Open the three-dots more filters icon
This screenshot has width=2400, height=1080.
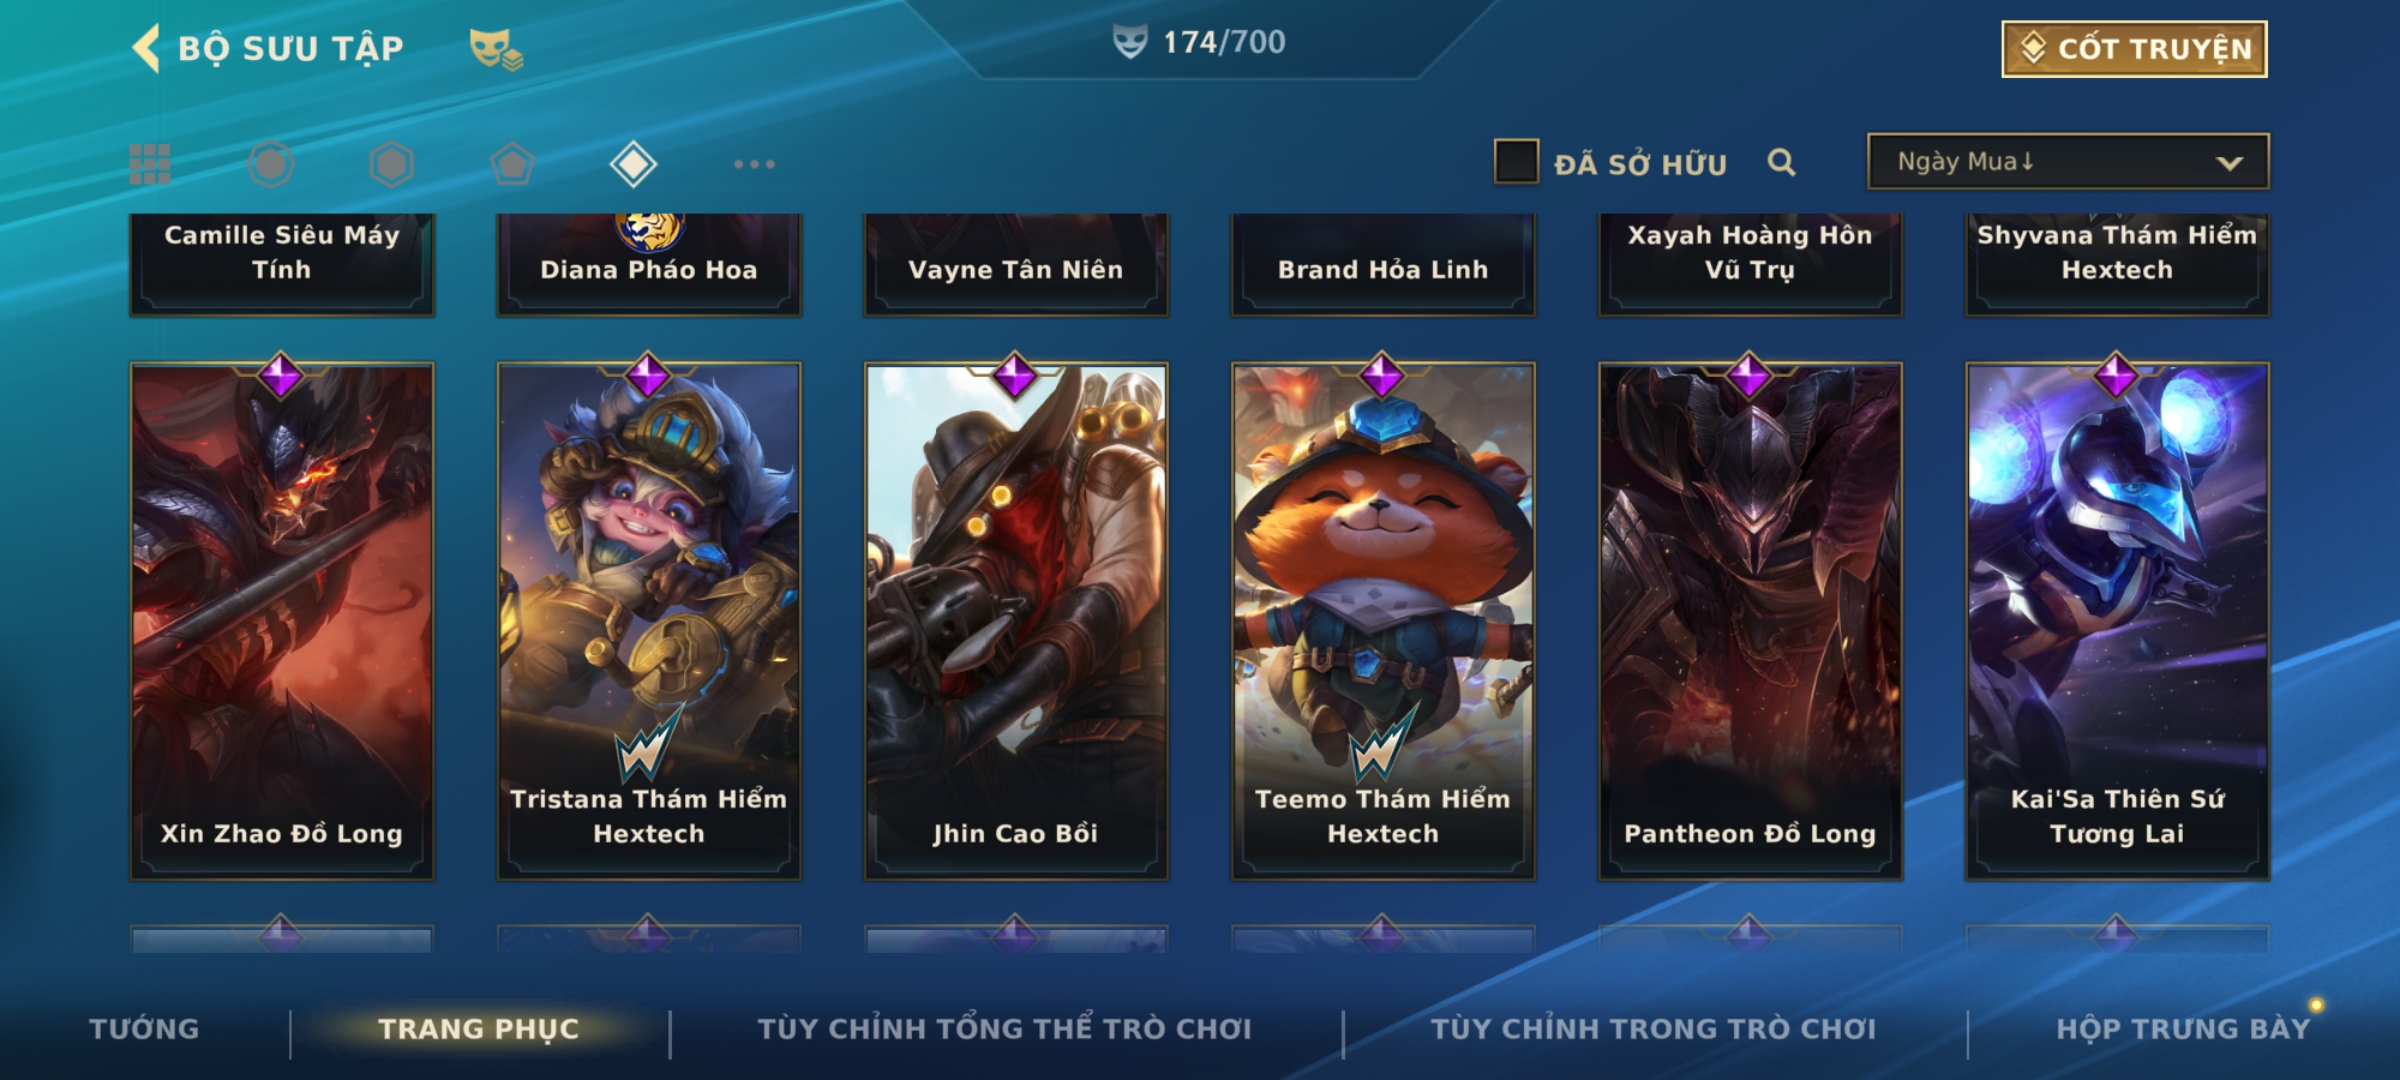[754, 164]
